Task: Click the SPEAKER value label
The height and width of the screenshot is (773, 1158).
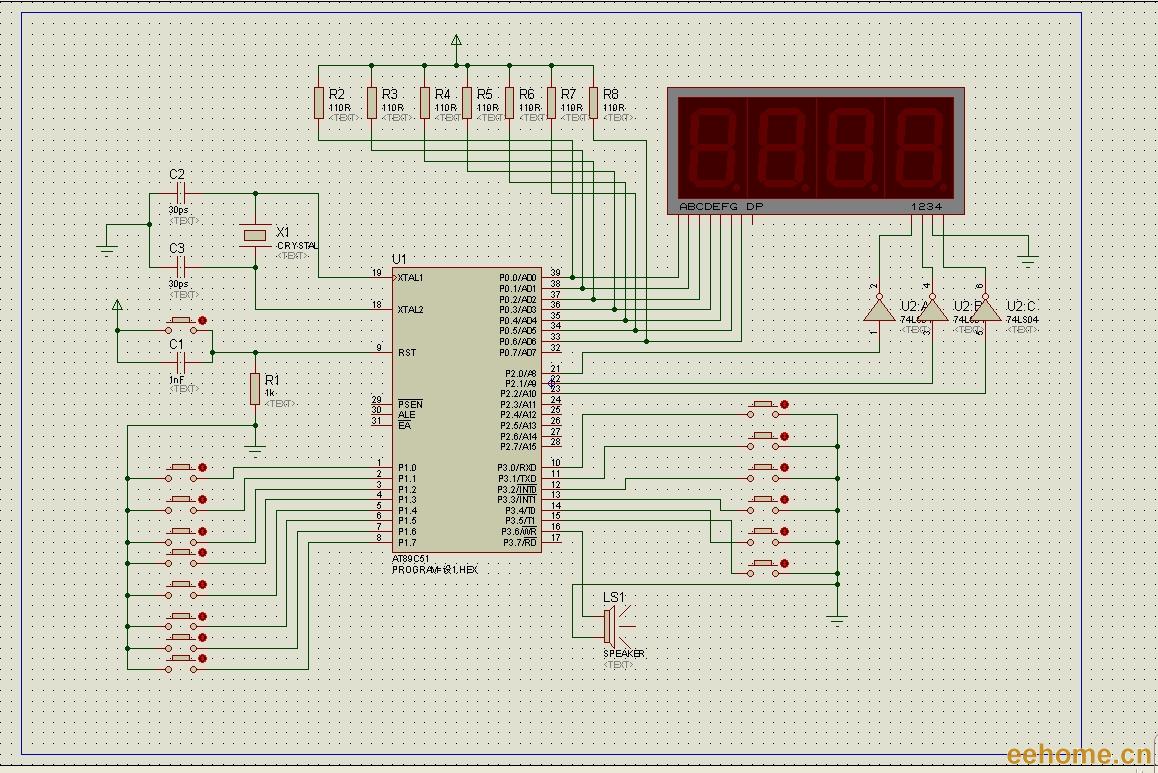Action: [624, 653]
